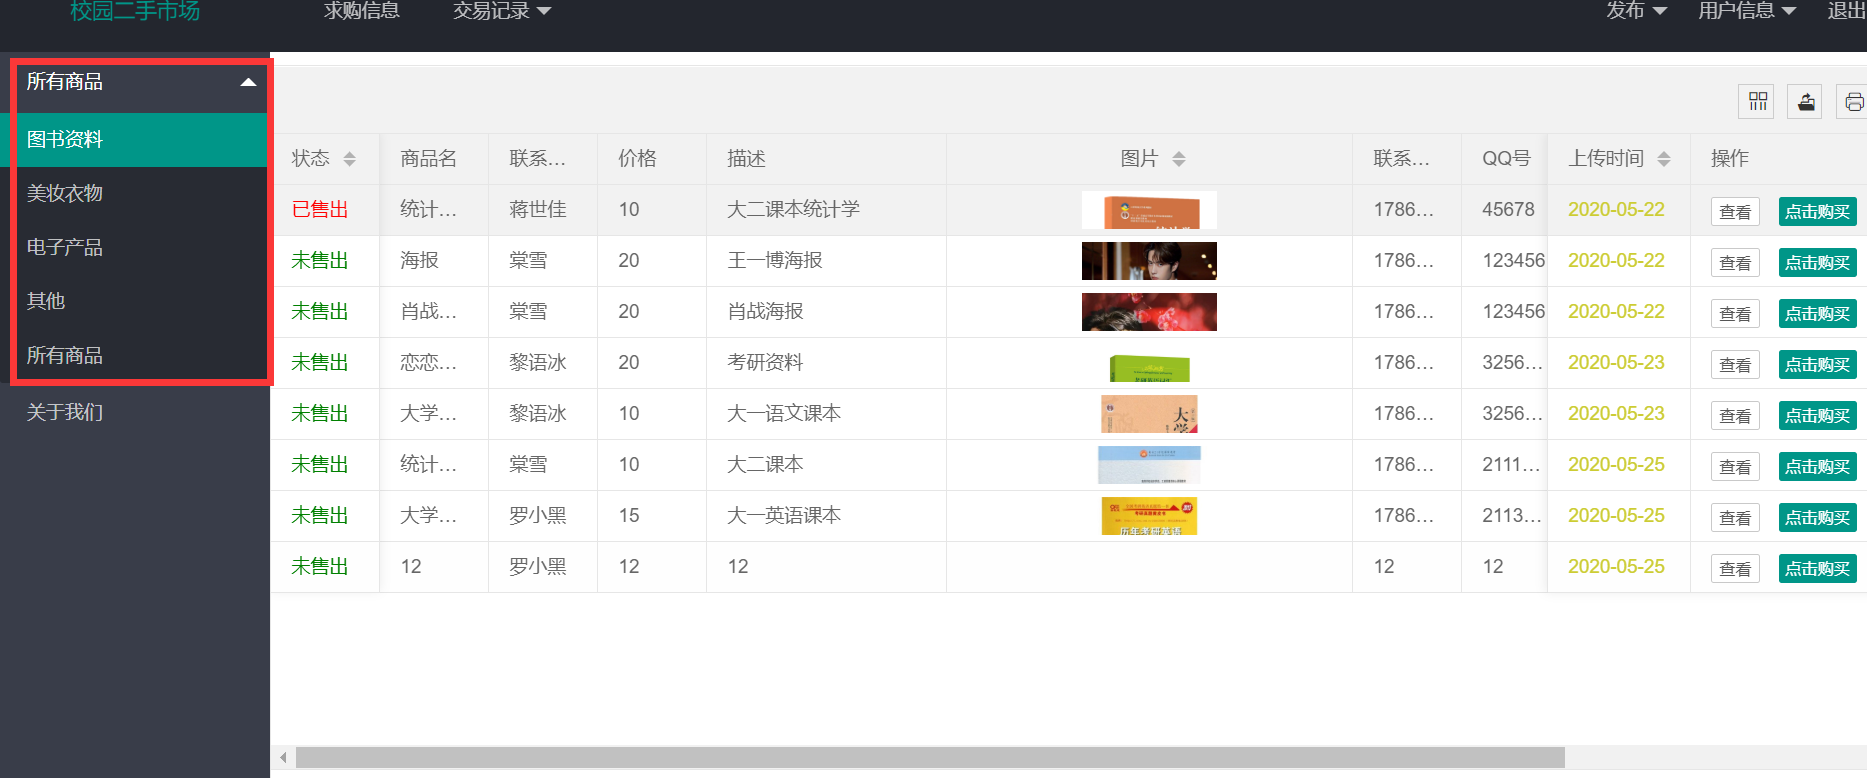Open the 大一英语课本 yellow thumbnail

tap(1149, 516)
